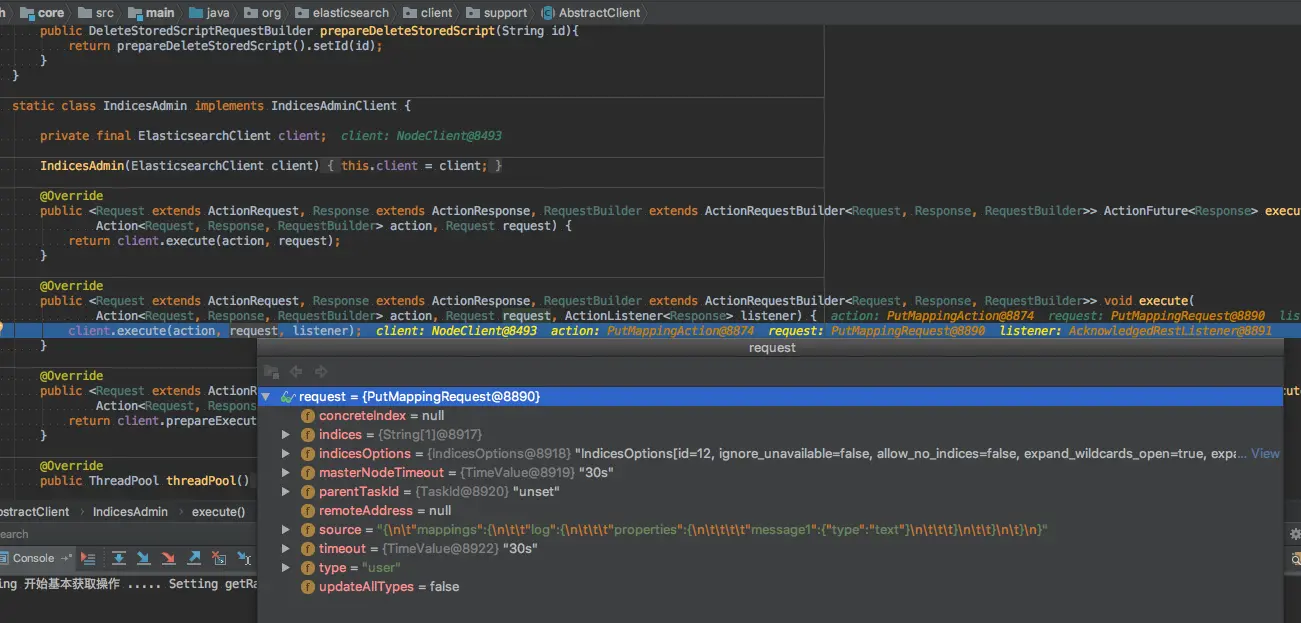
Task: Click the field icon next to timeout
Action: point(308,549)
